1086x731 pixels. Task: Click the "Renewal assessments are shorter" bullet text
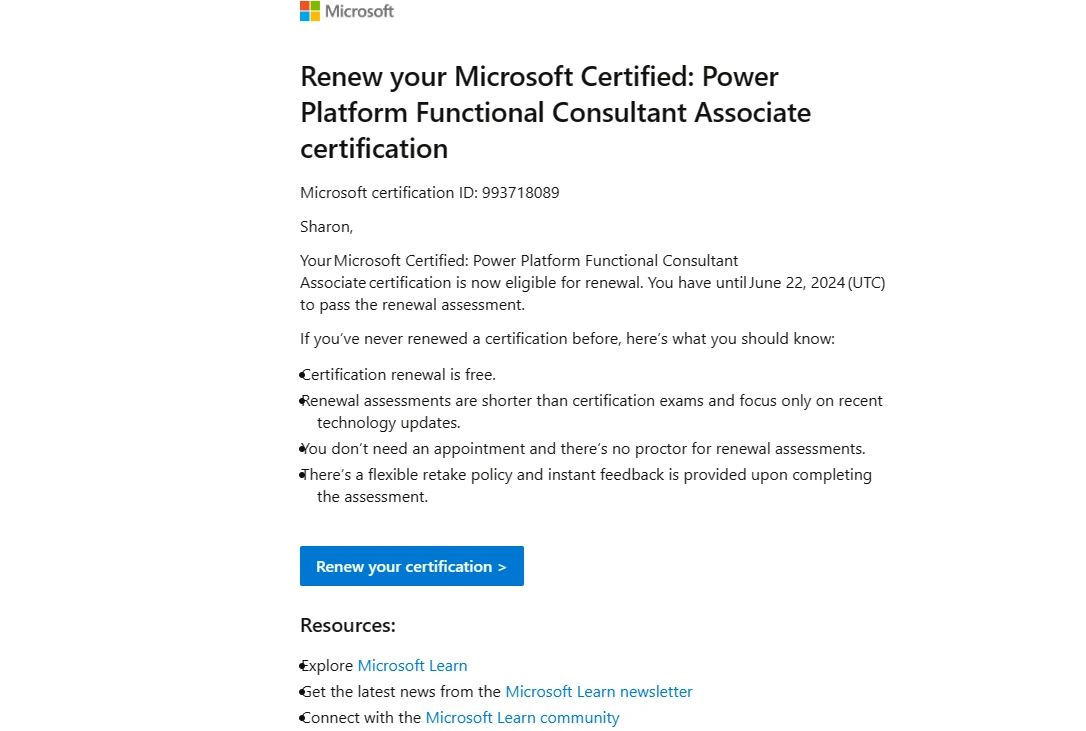[x=592, y=401]
